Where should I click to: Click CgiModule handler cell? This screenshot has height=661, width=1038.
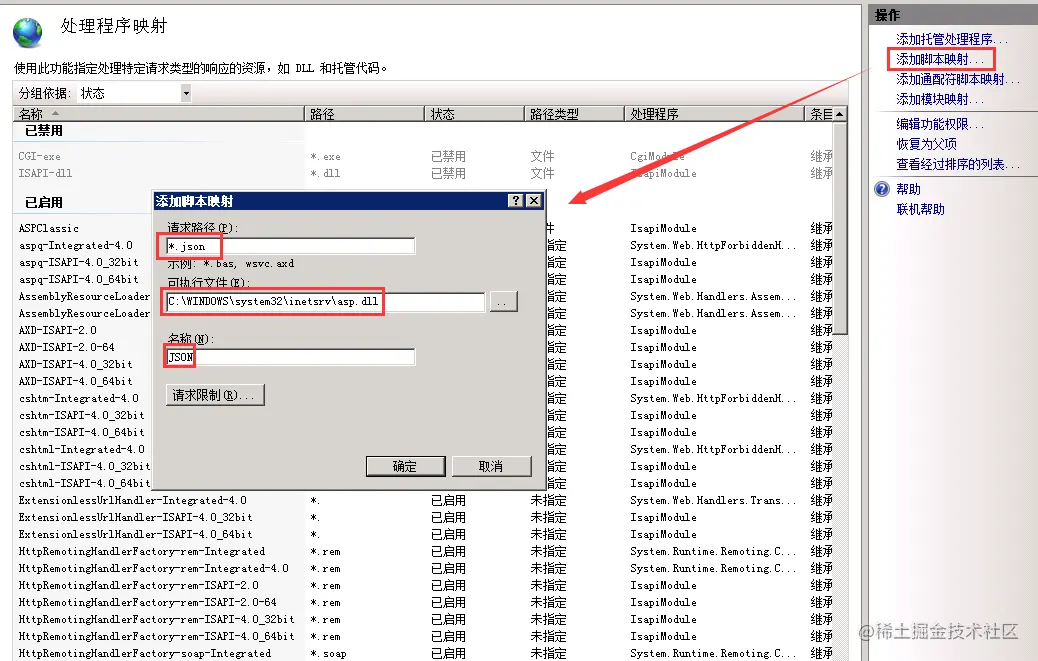point(657,156)
